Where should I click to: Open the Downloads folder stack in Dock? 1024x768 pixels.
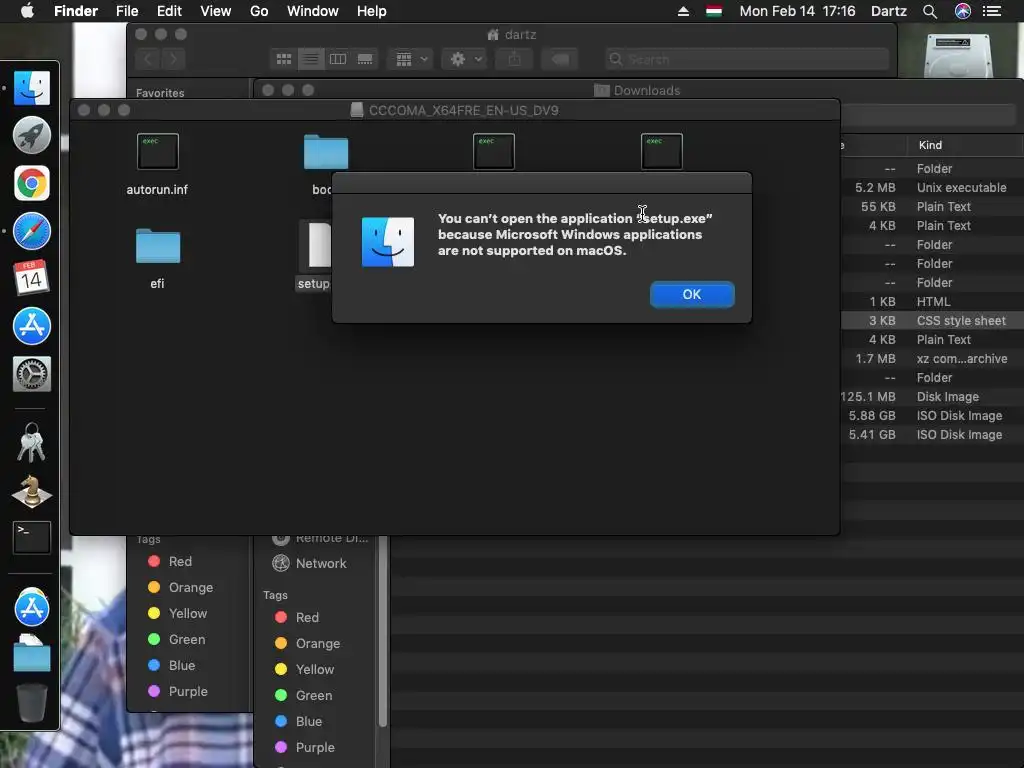31,653
